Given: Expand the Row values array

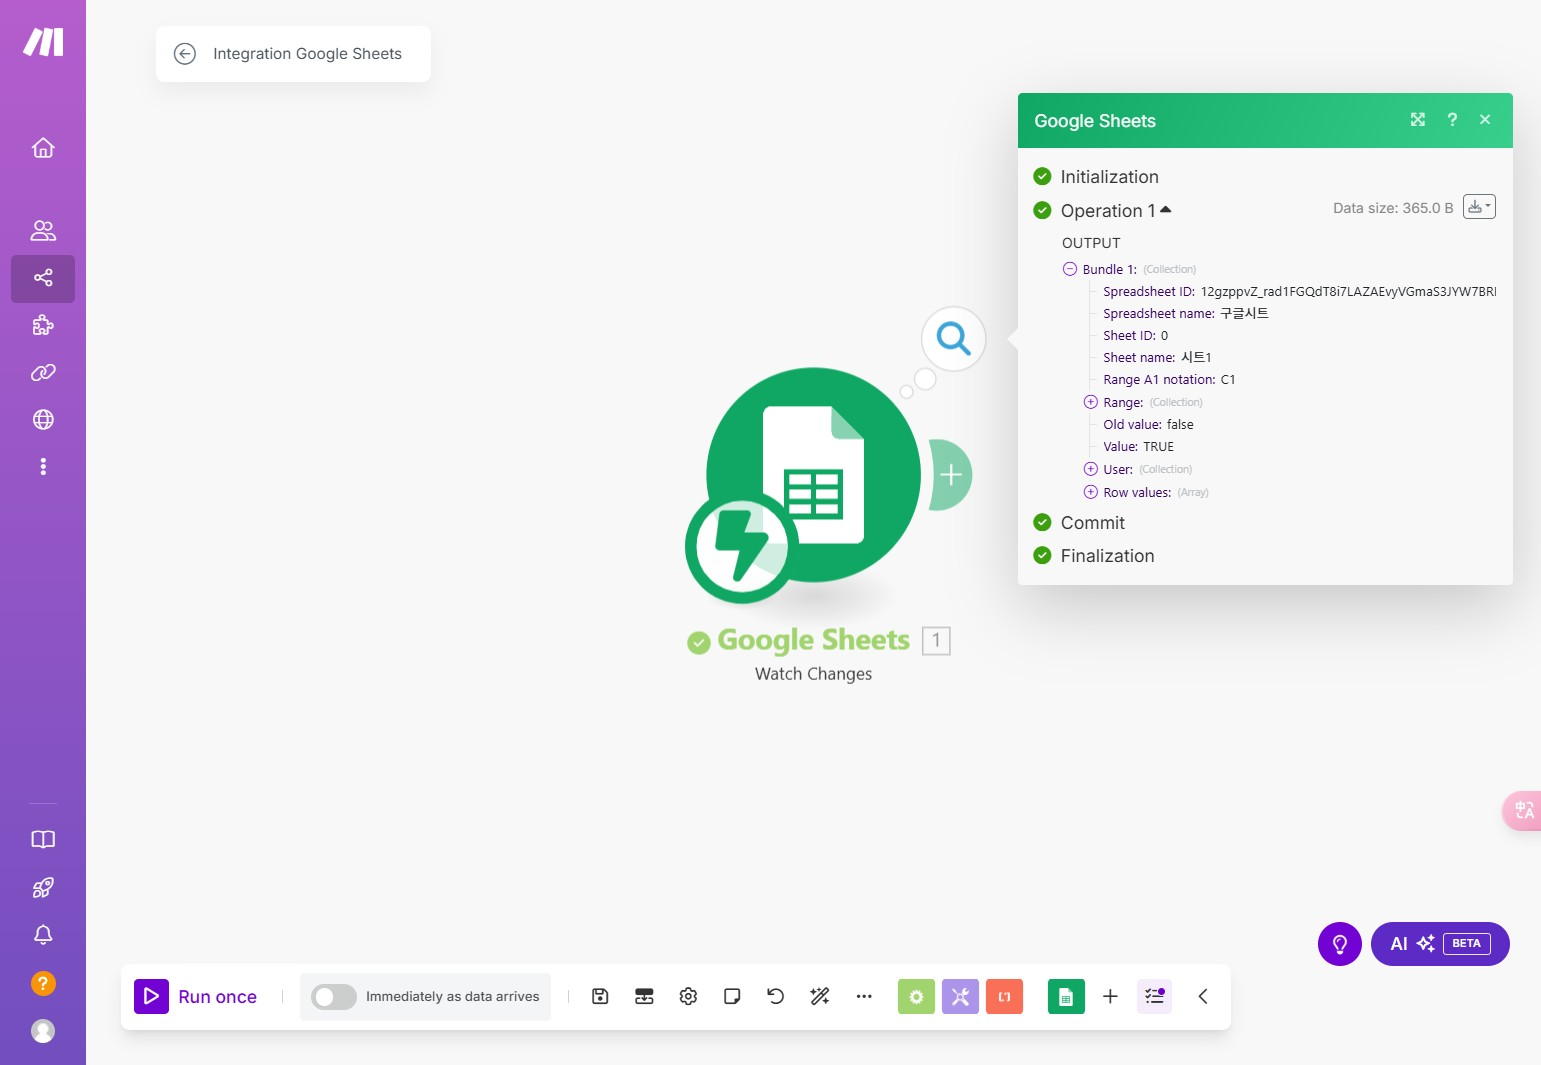Looking at the screenshot, I should (1091, 492).
